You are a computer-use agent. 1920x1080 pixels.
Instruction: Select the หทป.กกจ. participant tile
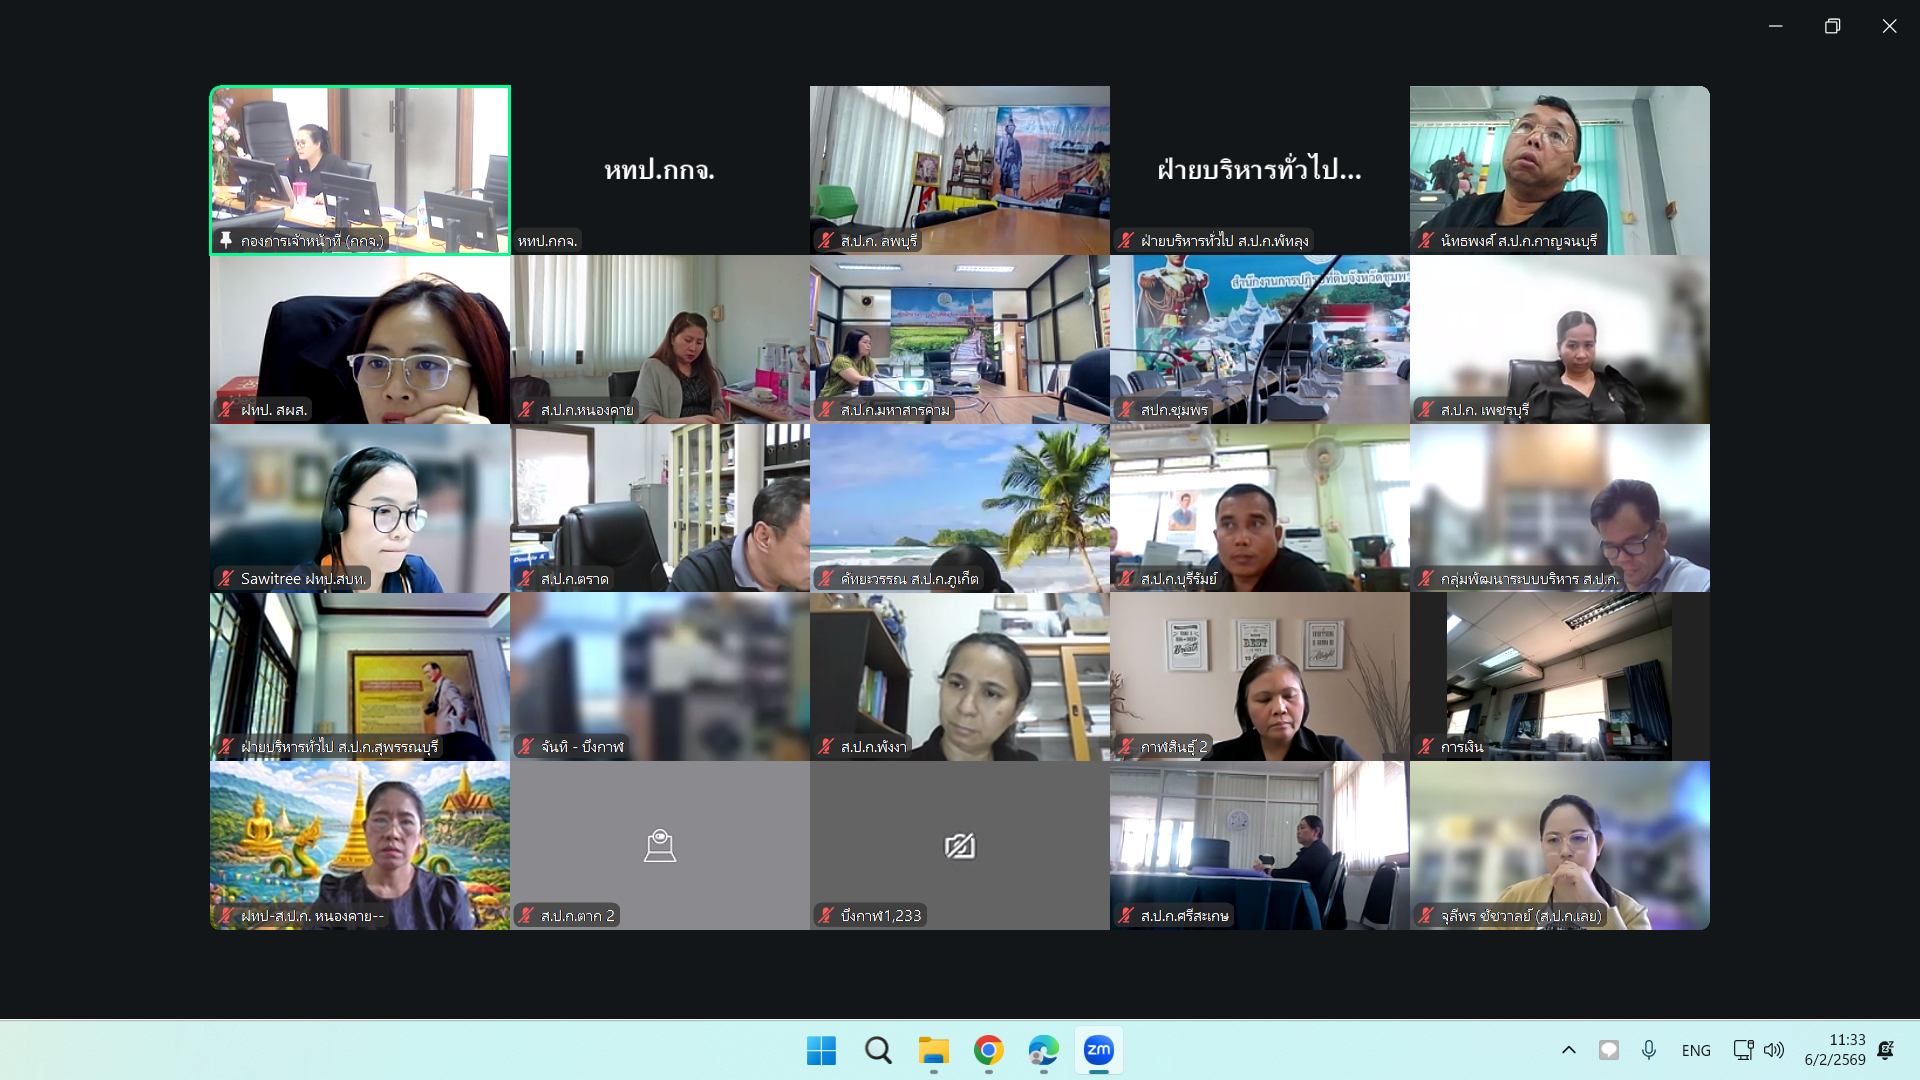(x=660, y=170)
